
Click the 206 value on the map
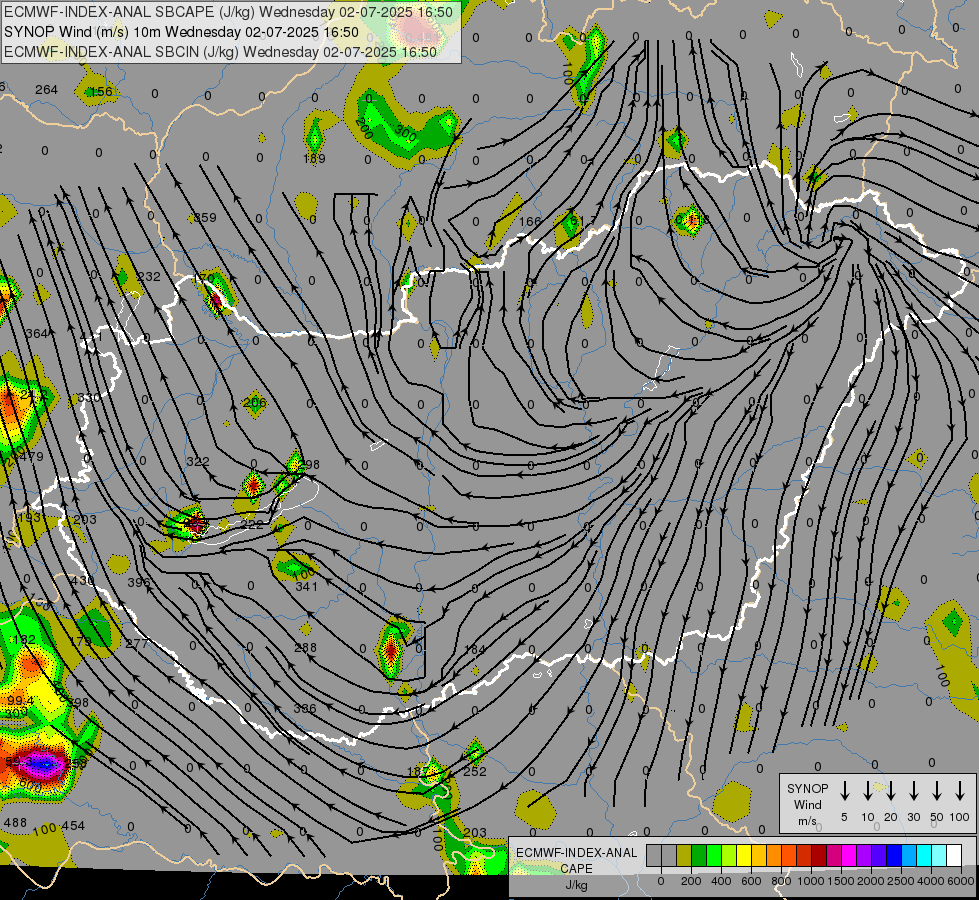point(255,402)
